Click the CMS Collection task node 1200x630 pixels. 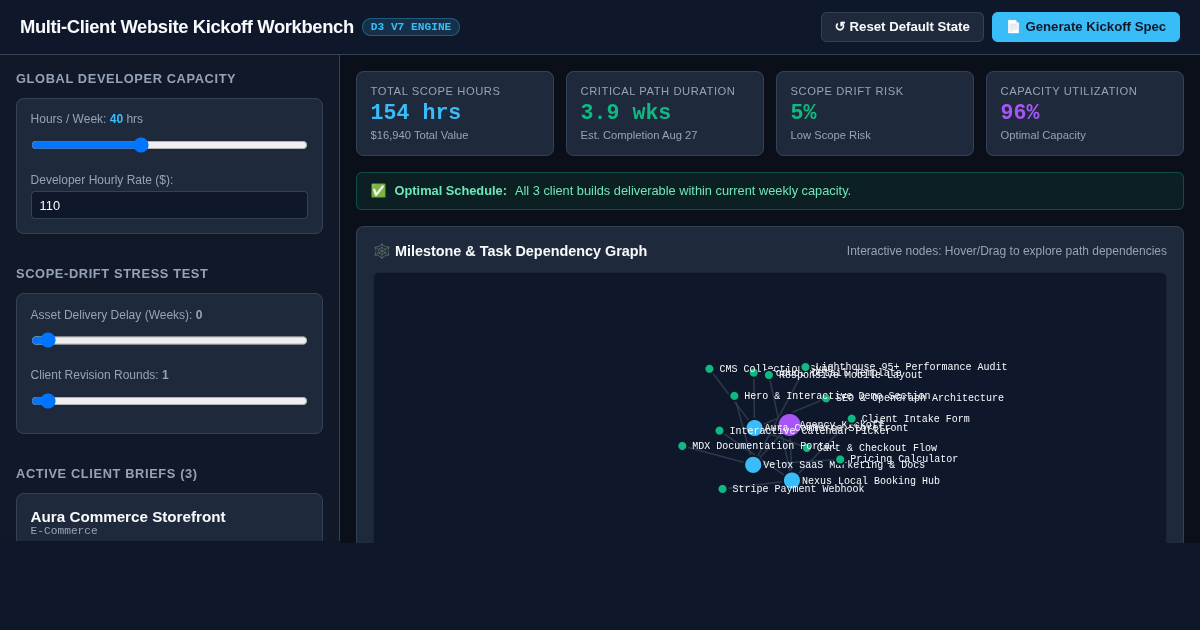[709, 369]
